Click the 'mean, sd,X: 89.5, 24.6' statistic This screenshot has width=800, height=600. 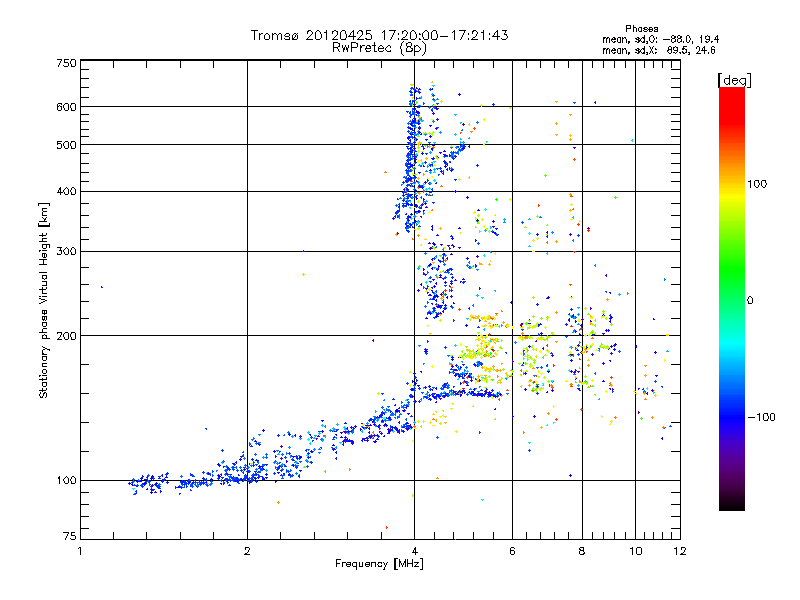(659, 50)
